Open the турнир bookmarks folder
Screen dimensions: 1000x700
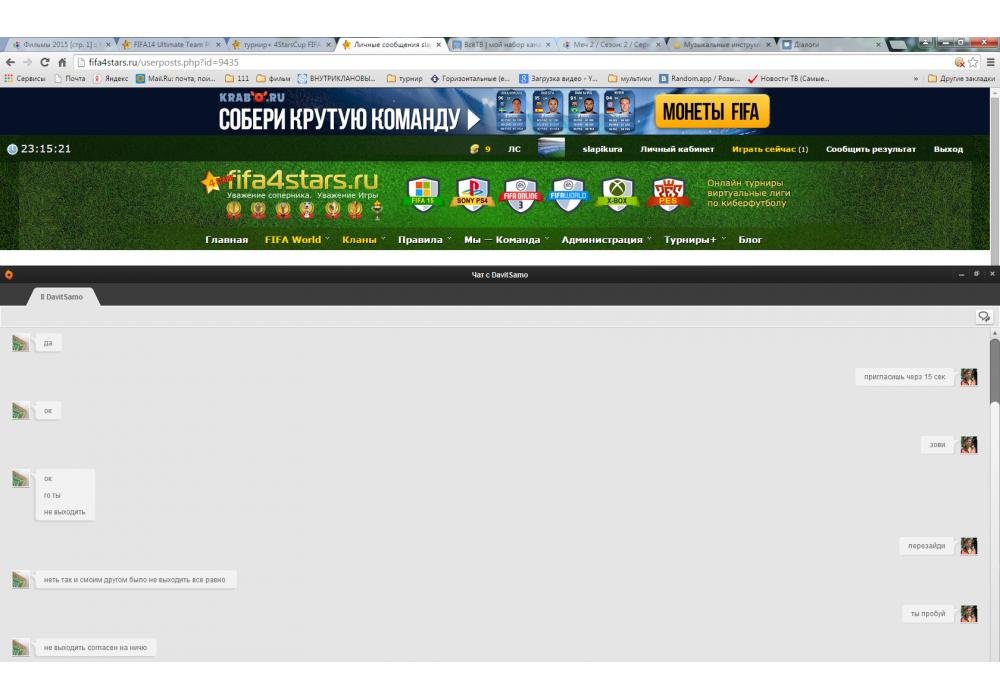[404, 78]
